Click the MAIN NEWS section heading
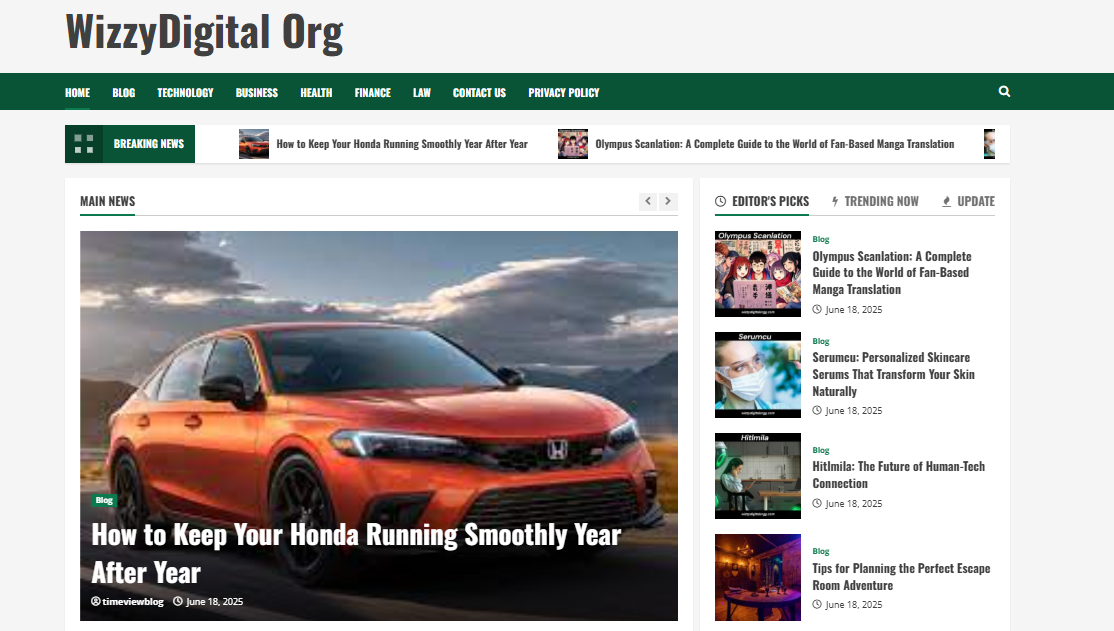Image resolution: width=1114 pixels, height=631 pixels. click(x=107, y=201)
